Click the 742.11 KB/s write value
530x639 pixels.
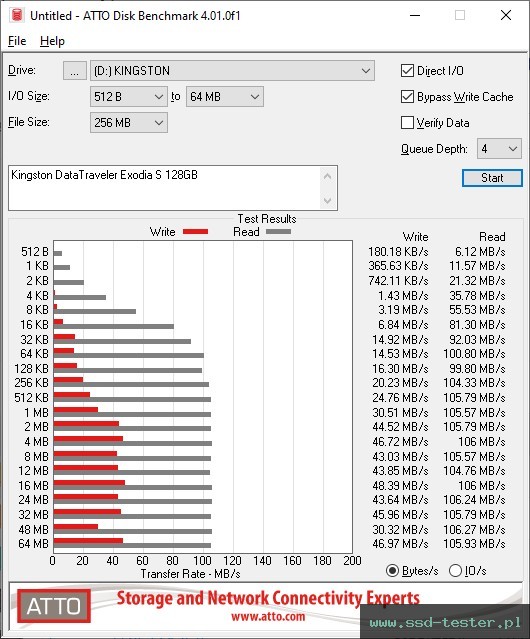click(398, 281)
